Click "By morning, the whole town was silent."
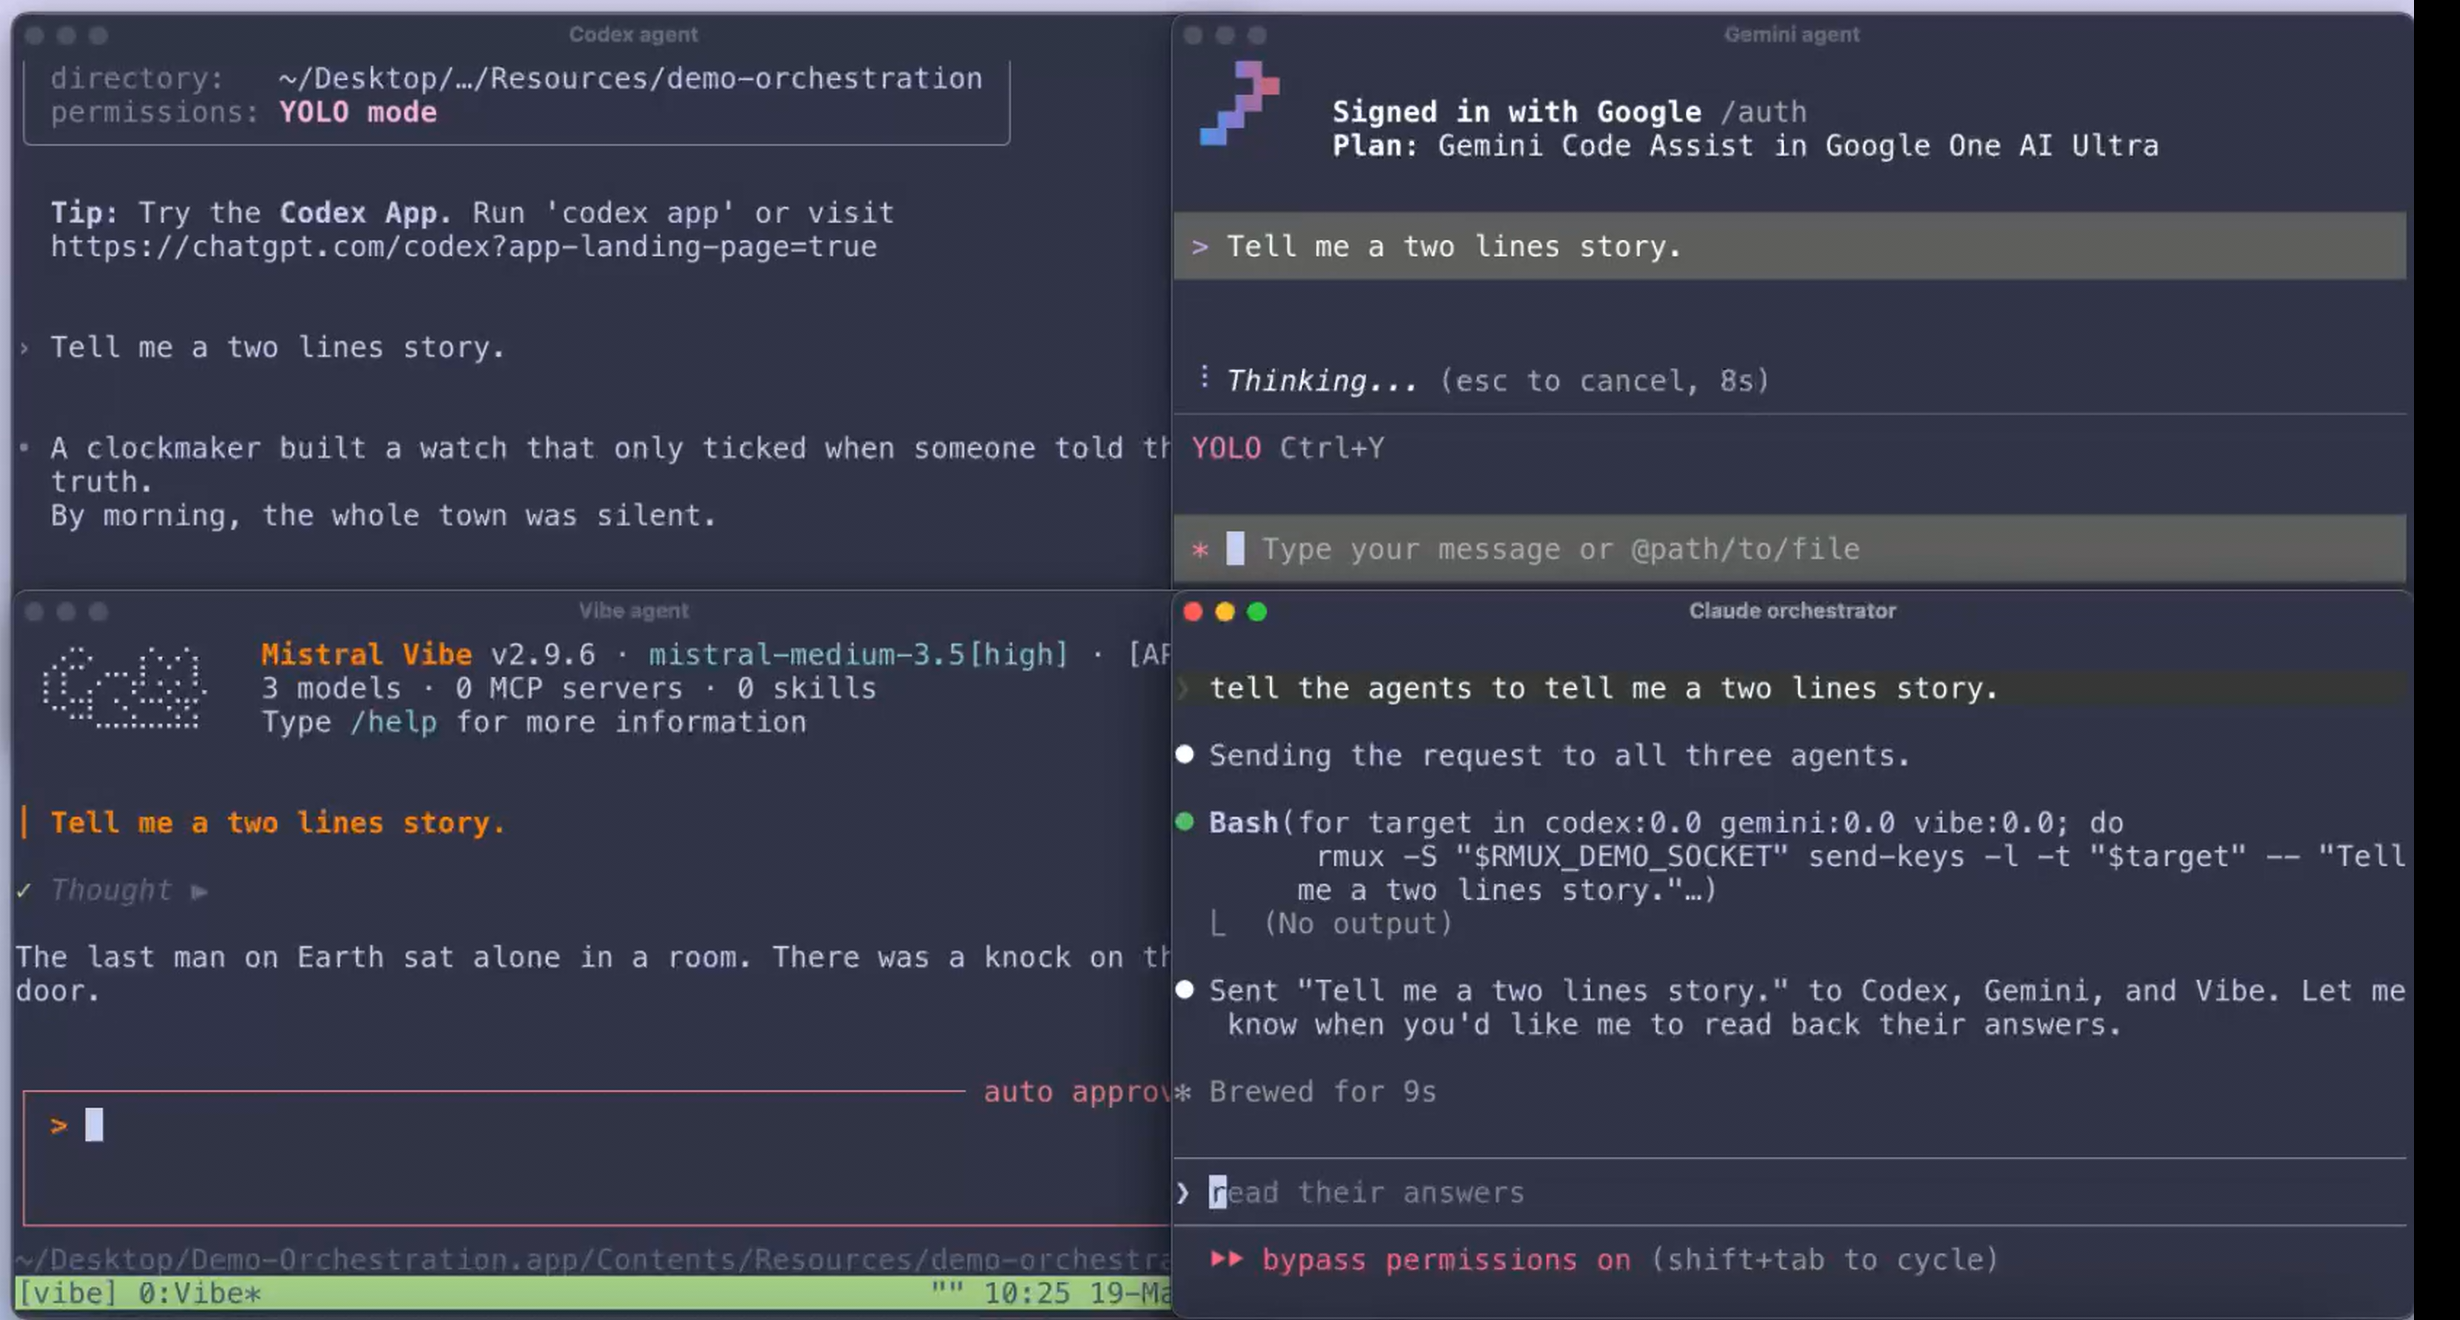 pos(384,515)
